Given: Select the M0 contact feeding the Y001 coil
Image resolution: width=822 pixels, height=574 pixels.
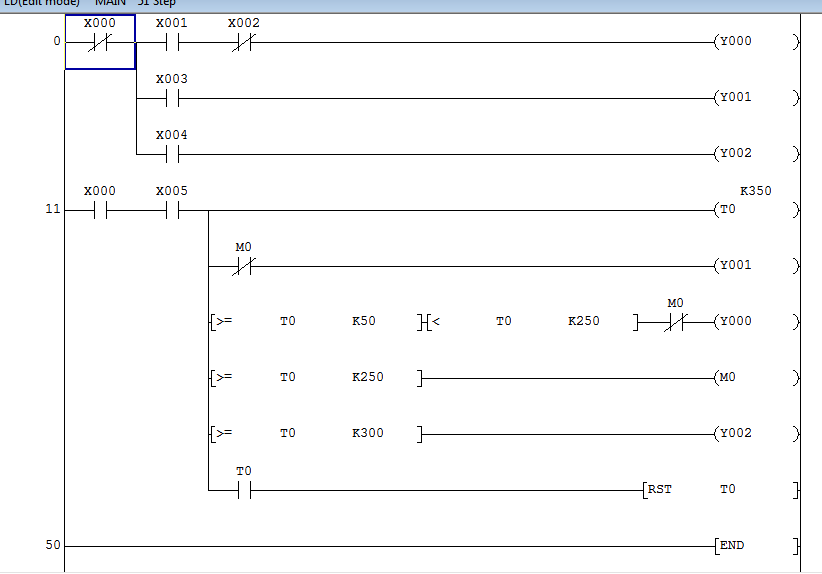Looking at the screenshot, I should click(x=244, y=266).
